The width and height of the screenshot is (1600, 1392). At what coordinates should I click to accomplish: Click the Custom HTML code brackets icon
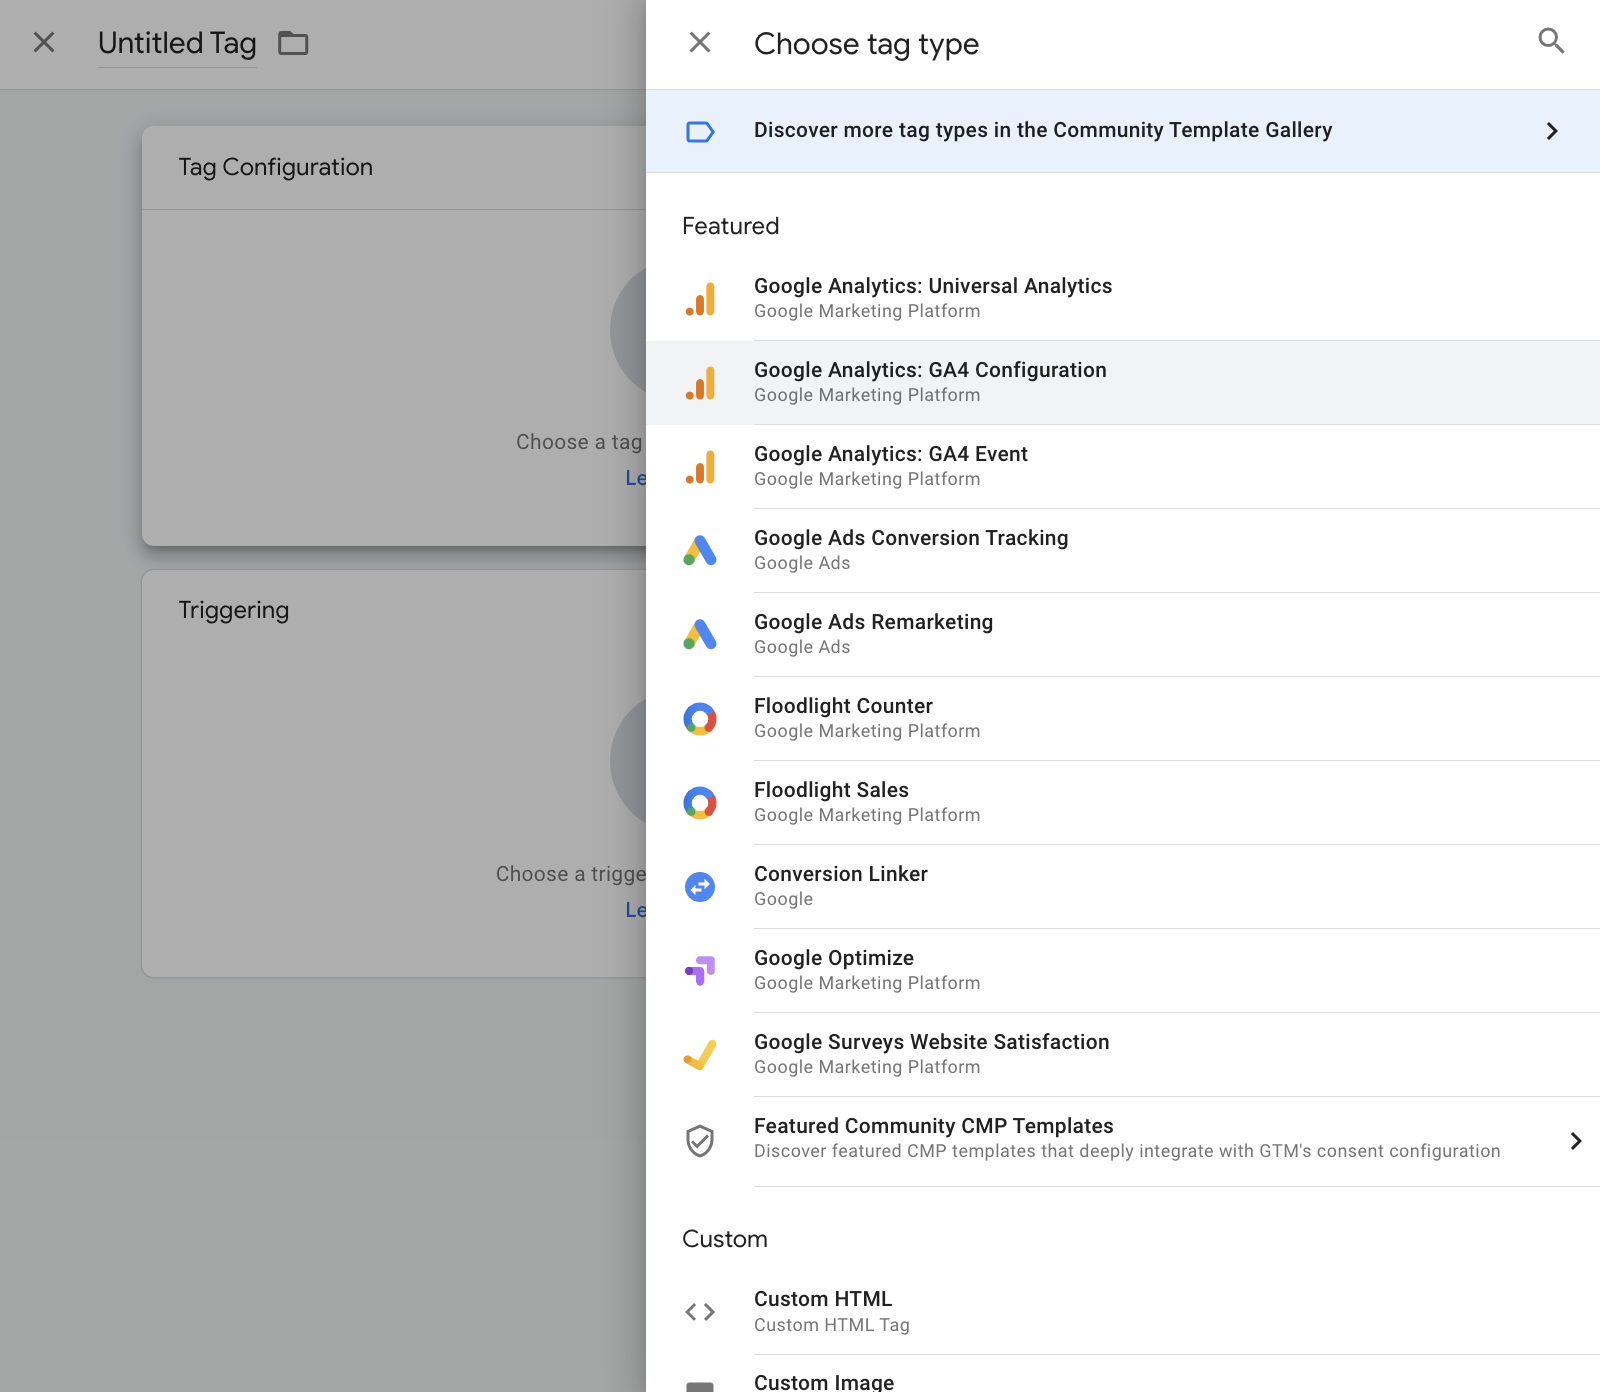tap(700, 1311)
